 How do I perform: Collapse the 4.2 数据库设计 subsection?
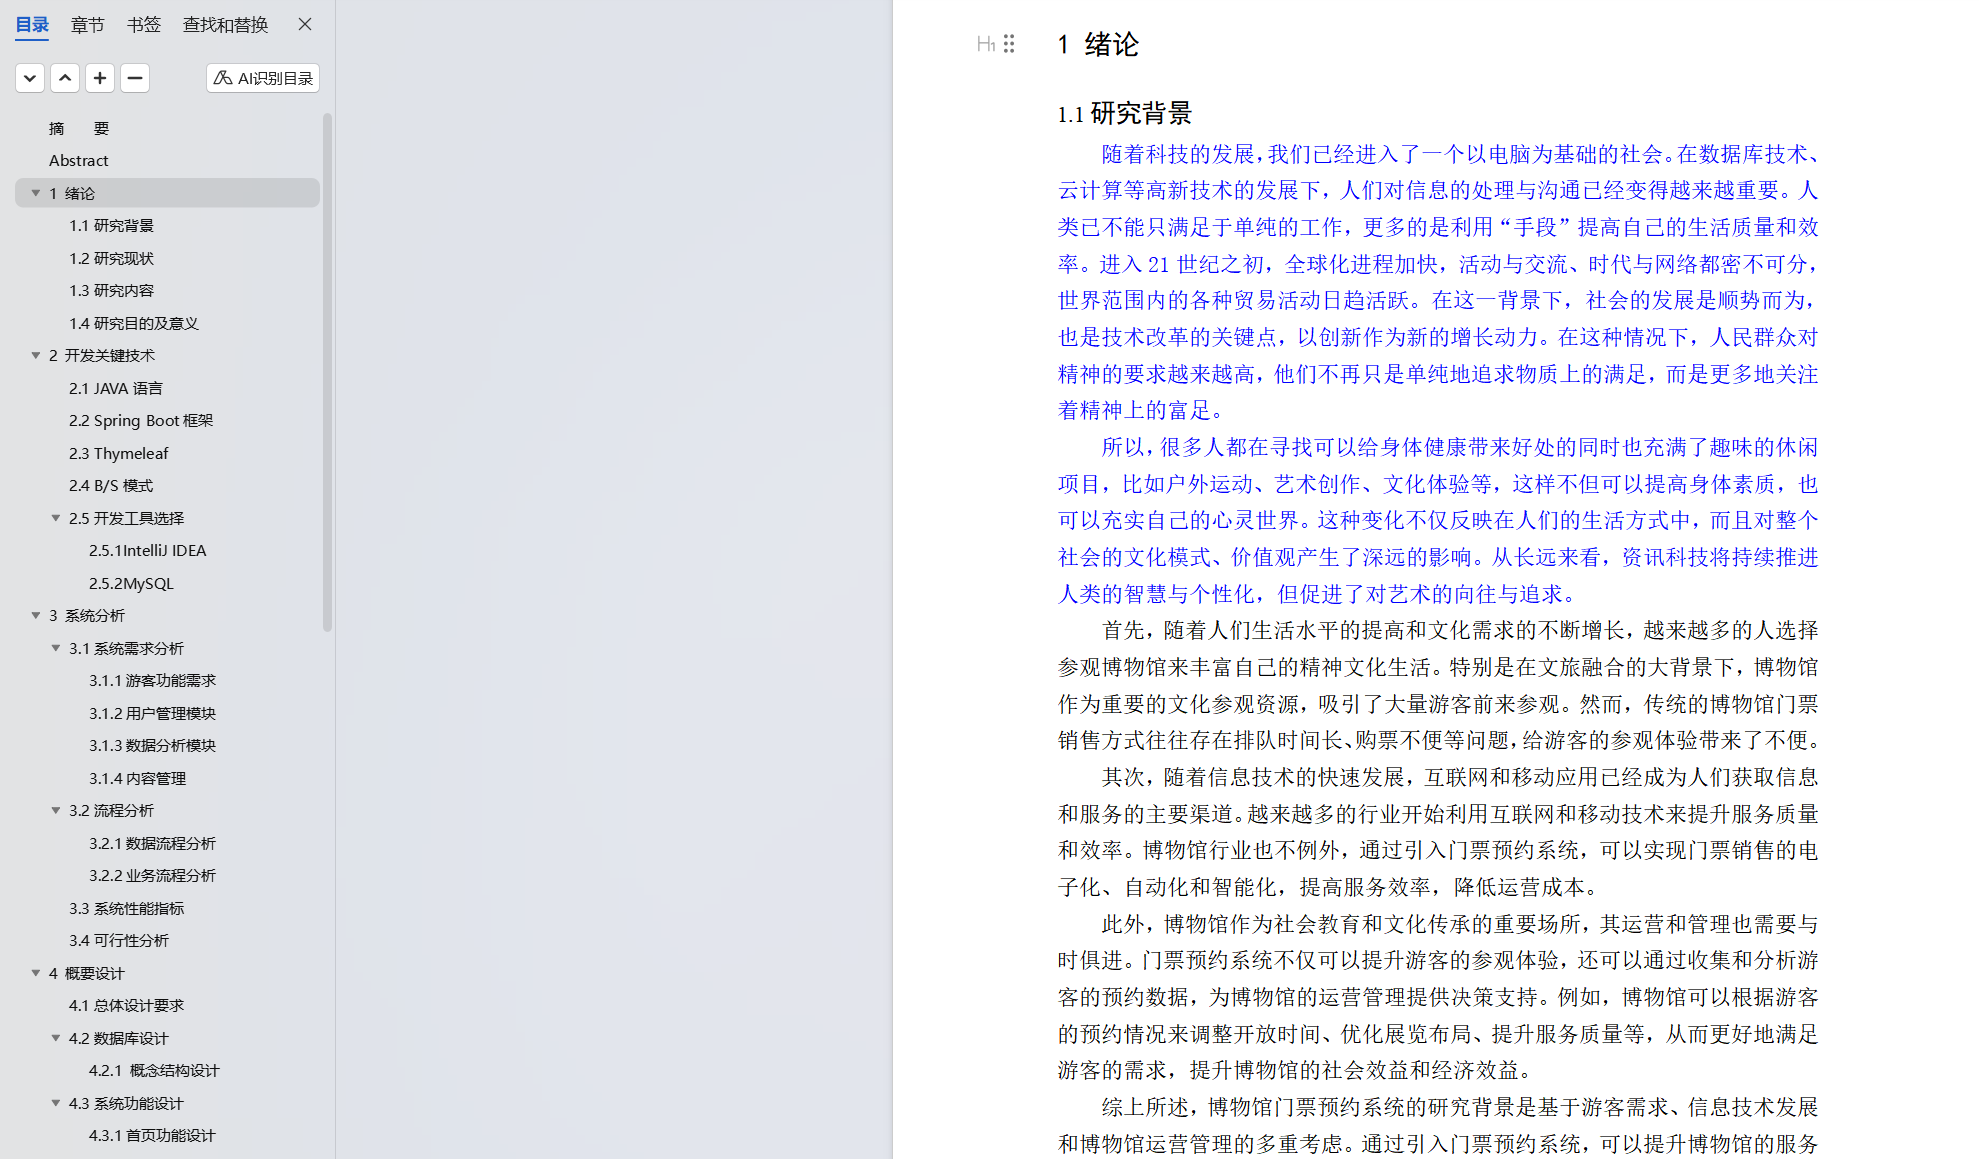coord(56,1038)
